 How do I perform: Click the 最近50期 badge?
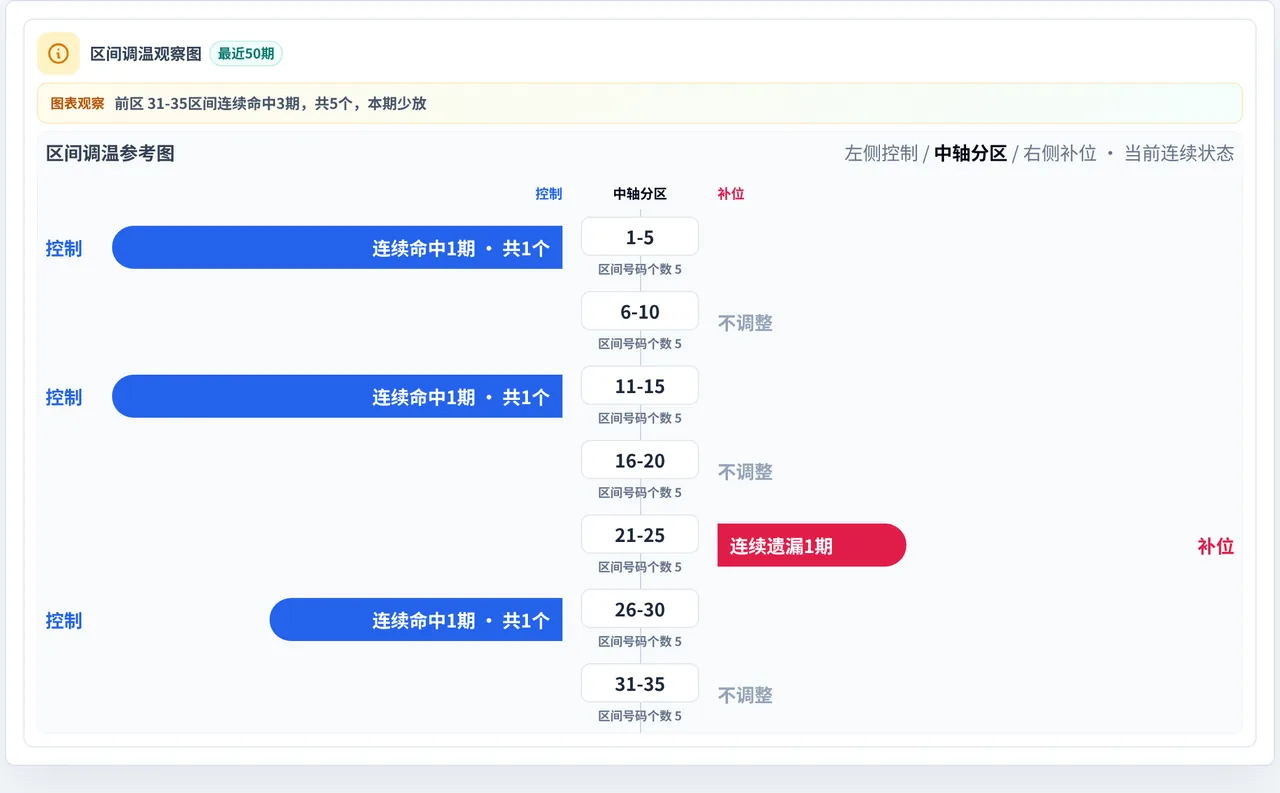click(x=246, y=54)
